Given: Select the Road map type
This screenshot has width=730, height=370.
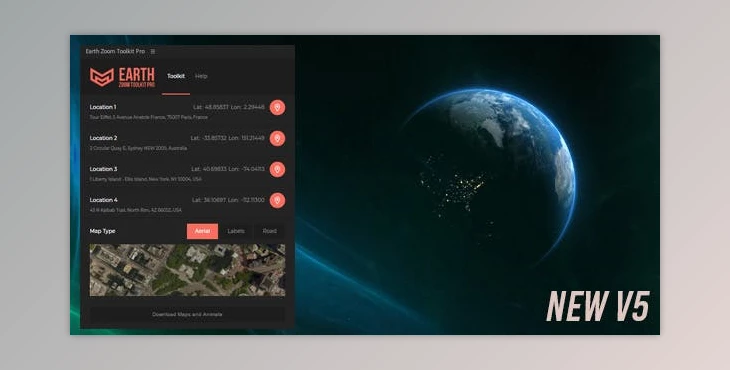Looking at the screenshot, I should pyautogui.click(x=270, y=231).
